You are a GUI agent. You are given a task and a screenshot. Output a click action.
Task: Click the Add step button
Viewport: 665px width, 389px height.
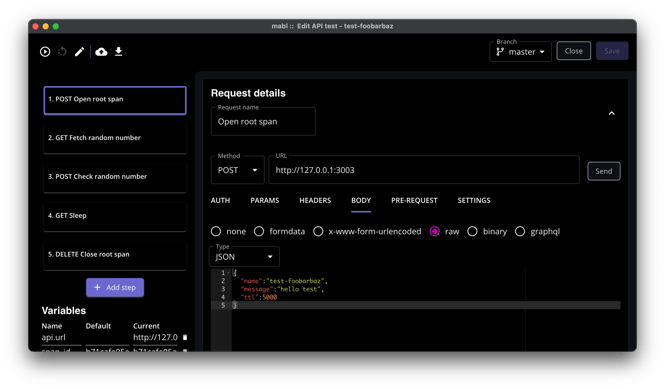tap(115, 288)
